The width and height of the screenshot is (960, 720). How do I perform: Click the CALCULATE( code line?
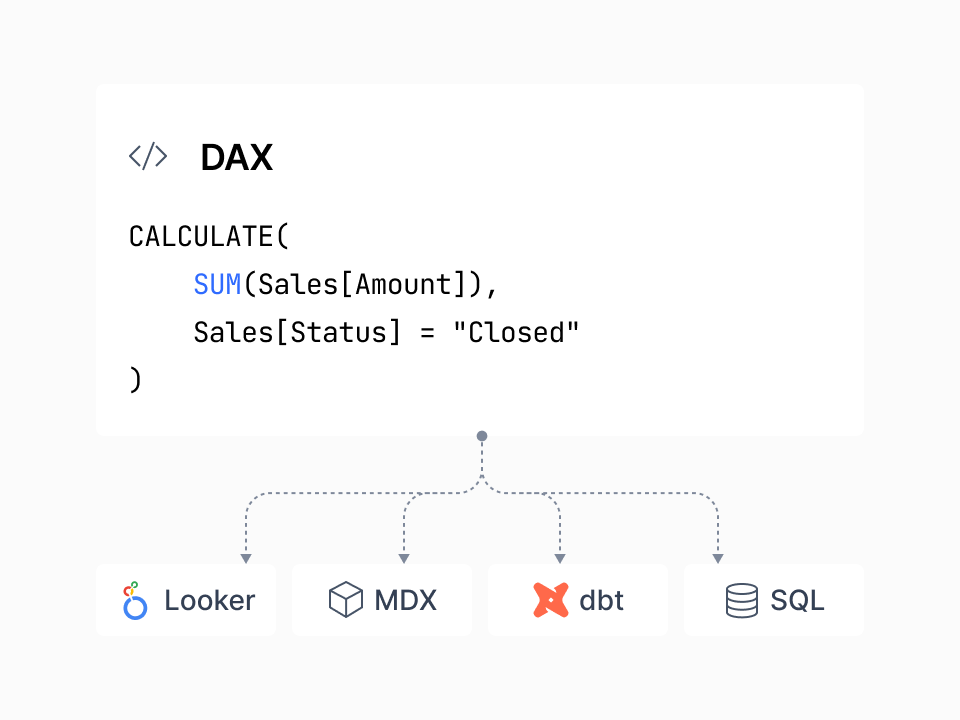[x=209, y=236]
